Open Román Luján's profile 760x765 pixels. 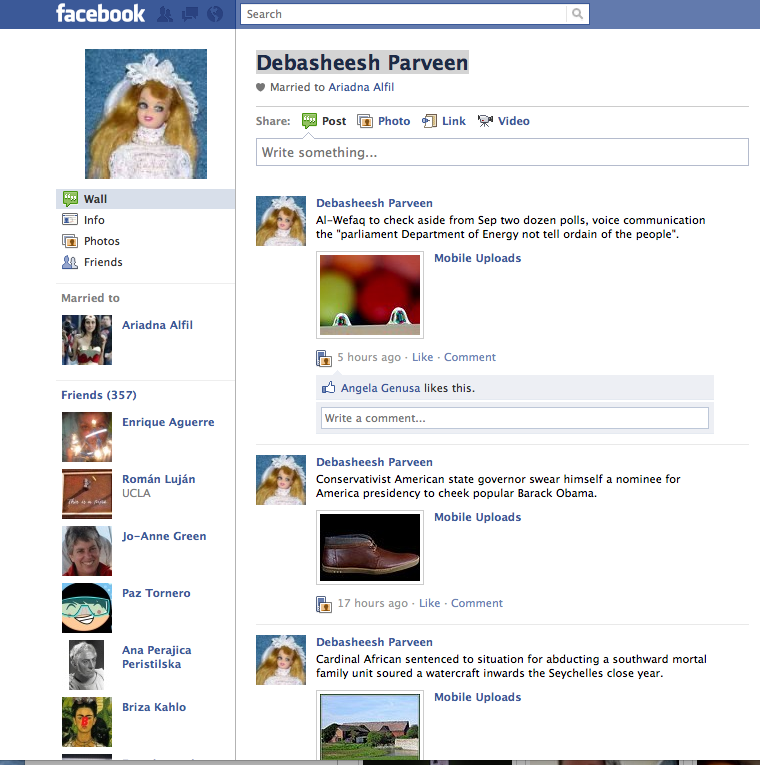point(159,479)
